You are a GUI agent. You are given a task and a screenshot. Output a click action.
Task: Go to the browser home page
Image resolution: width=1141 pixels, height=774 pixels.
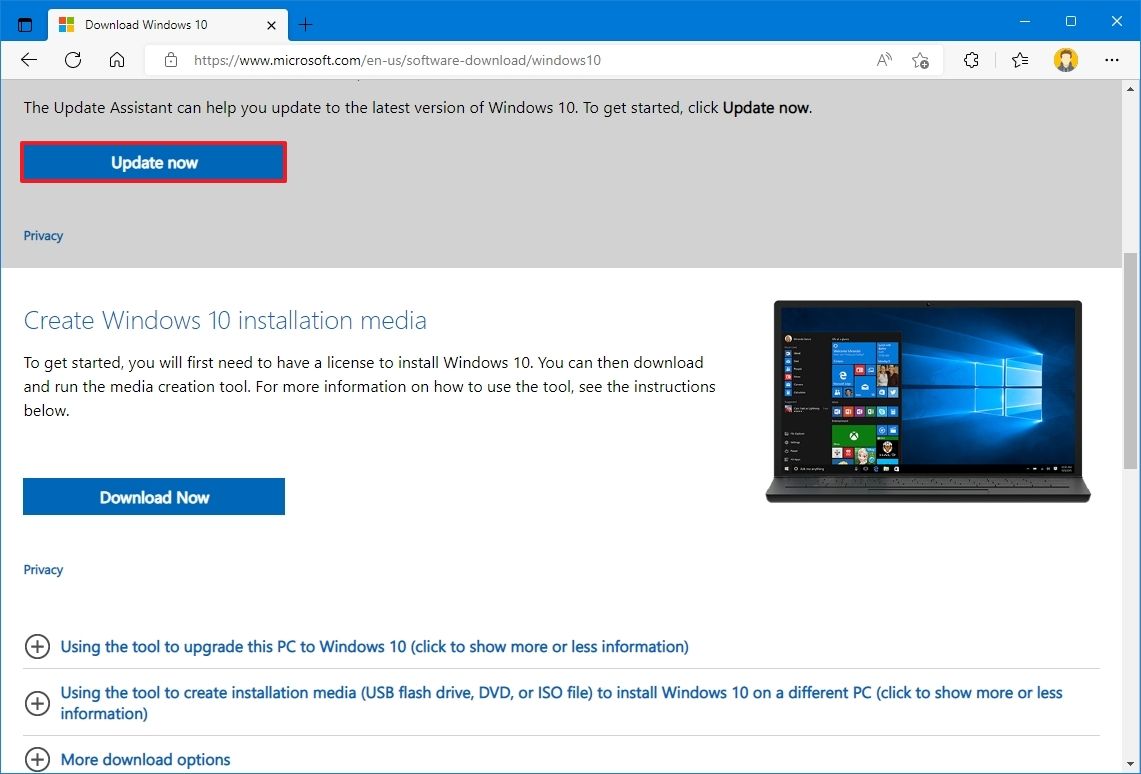pos(116,60)
